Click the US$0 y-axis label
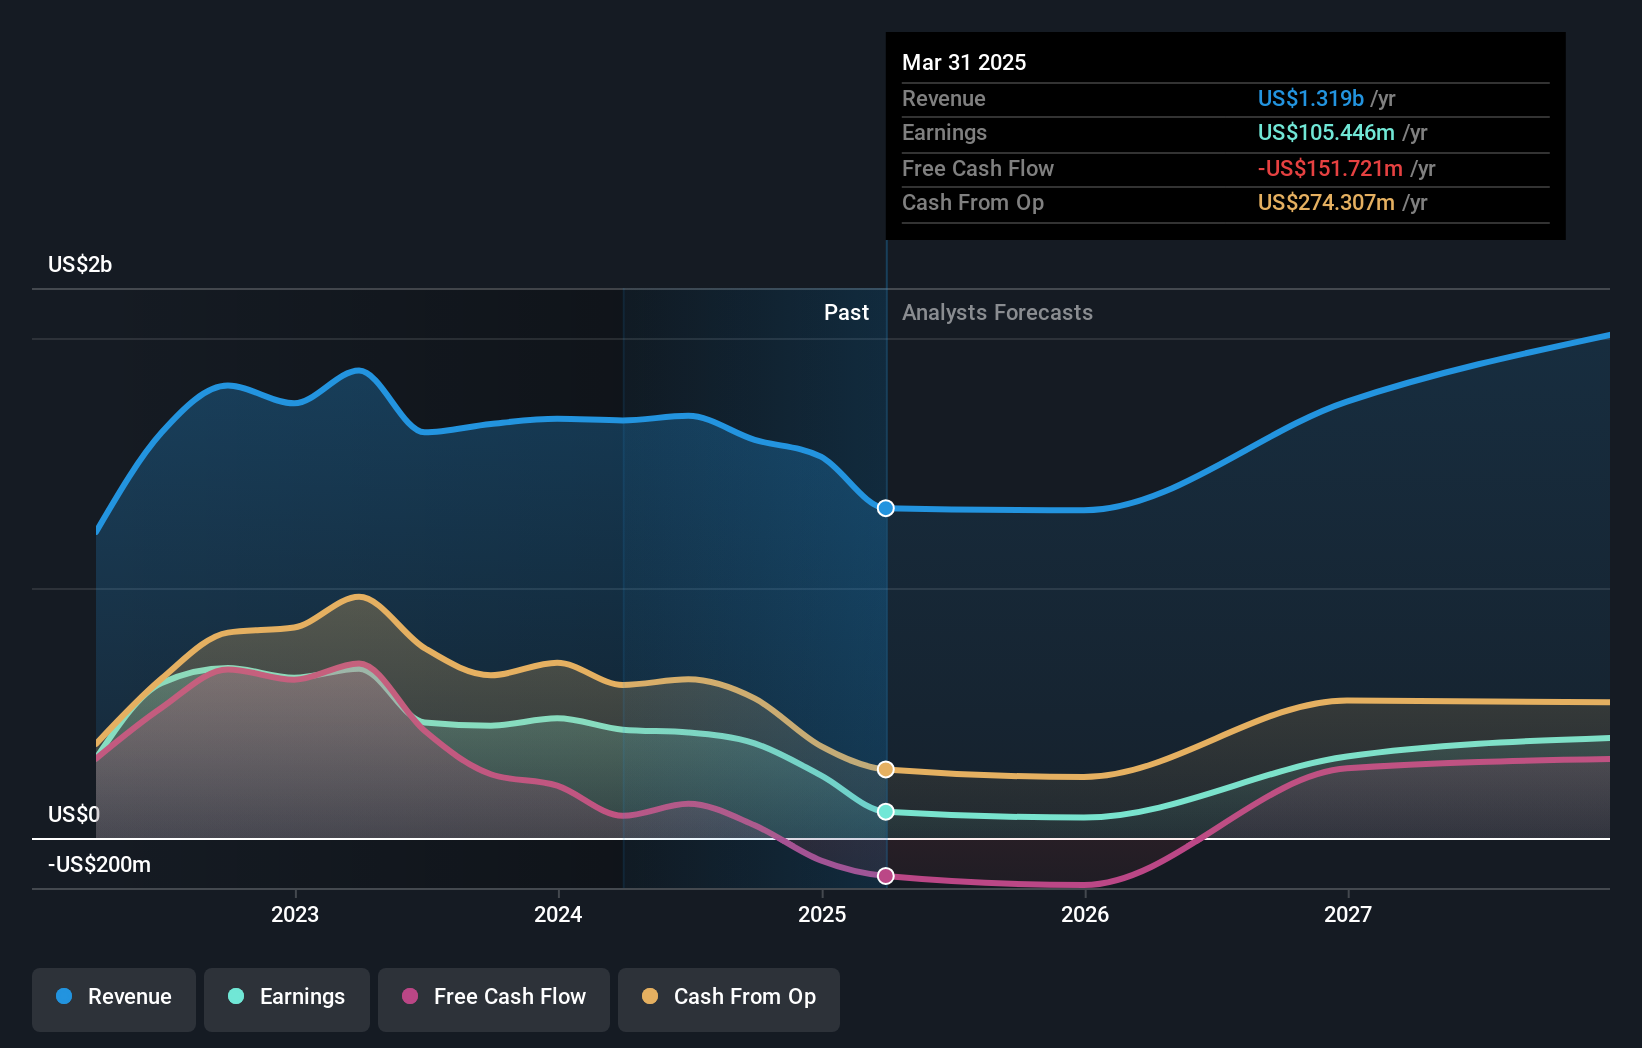 74,814
